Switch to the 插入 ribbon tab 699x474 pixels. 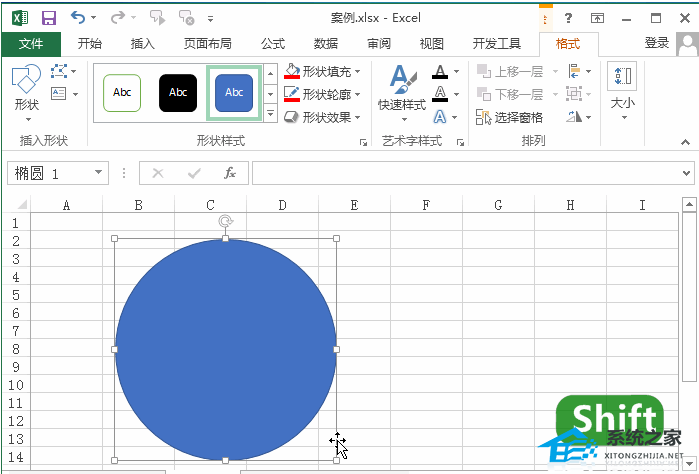click(x=143, y=44)
